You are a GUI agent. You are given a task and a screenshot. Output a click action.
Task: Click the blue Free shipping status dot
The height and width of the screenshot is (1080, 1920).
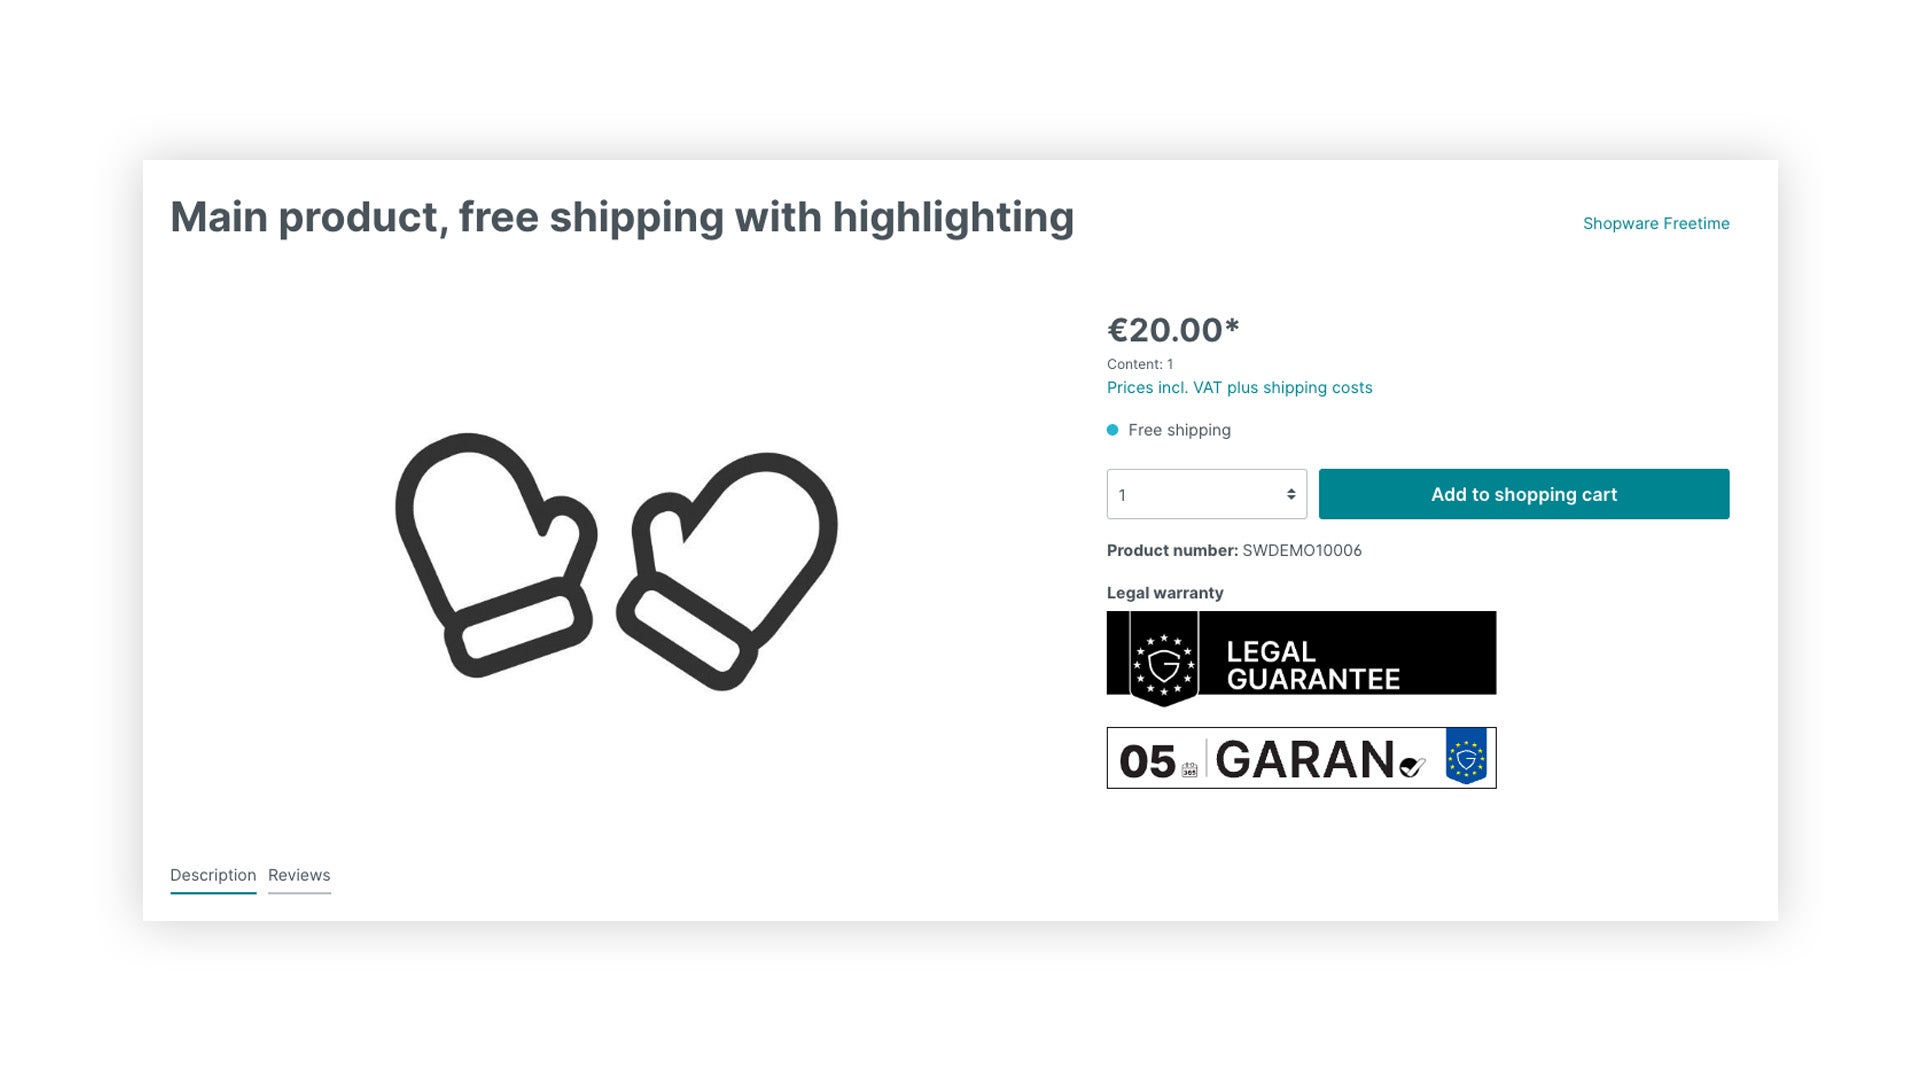(1112, 430)
